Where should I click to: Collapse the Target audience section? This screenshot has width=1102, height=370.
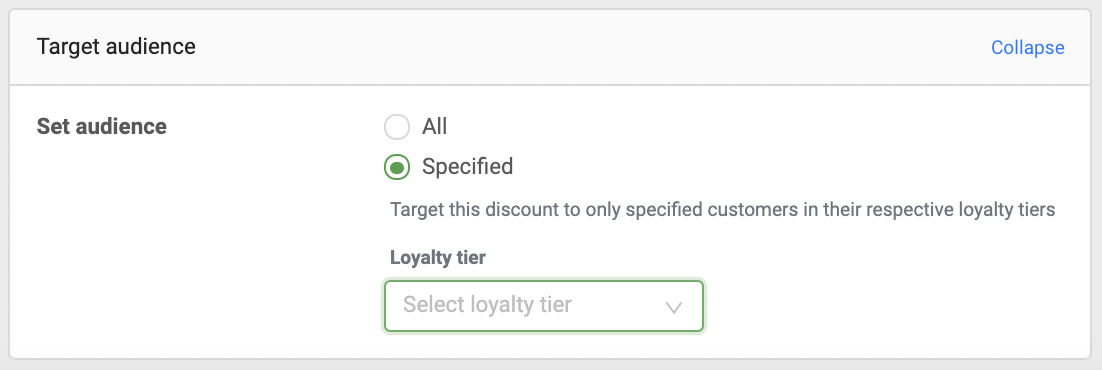(x=1028, y=47)
